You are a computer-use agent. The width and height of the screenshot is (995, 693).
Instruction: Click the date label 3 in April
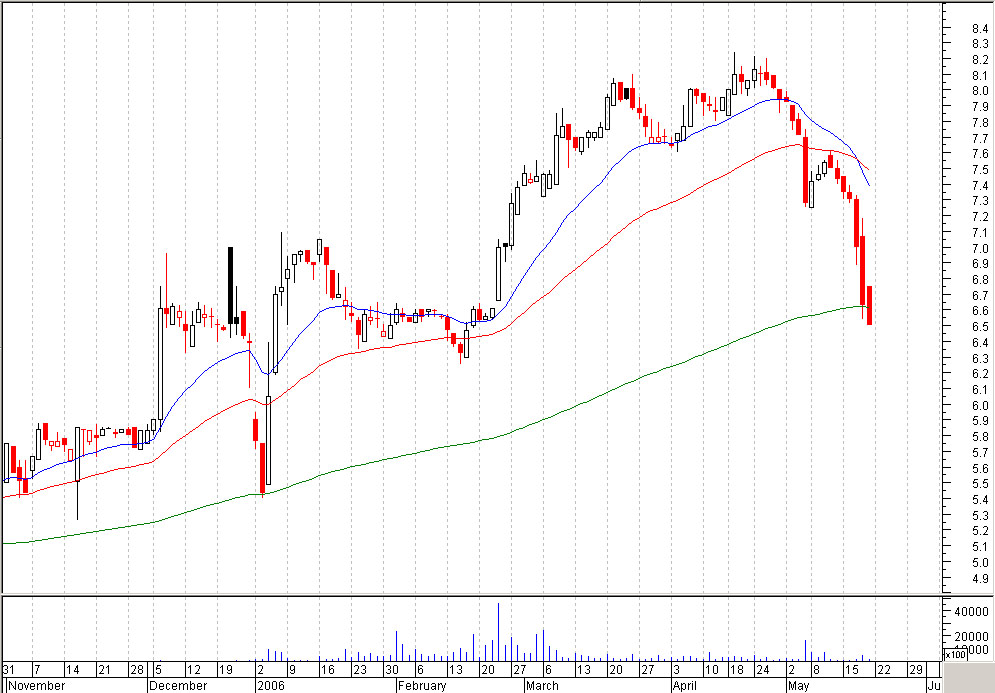(x=678, y=670)
